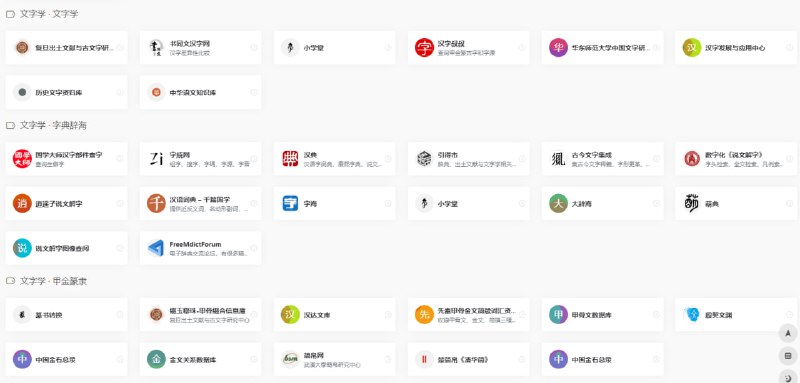Screen dimensions: 800x383
Task: Open the 简帛网 oval logo icon
Action: click(290, 359)
